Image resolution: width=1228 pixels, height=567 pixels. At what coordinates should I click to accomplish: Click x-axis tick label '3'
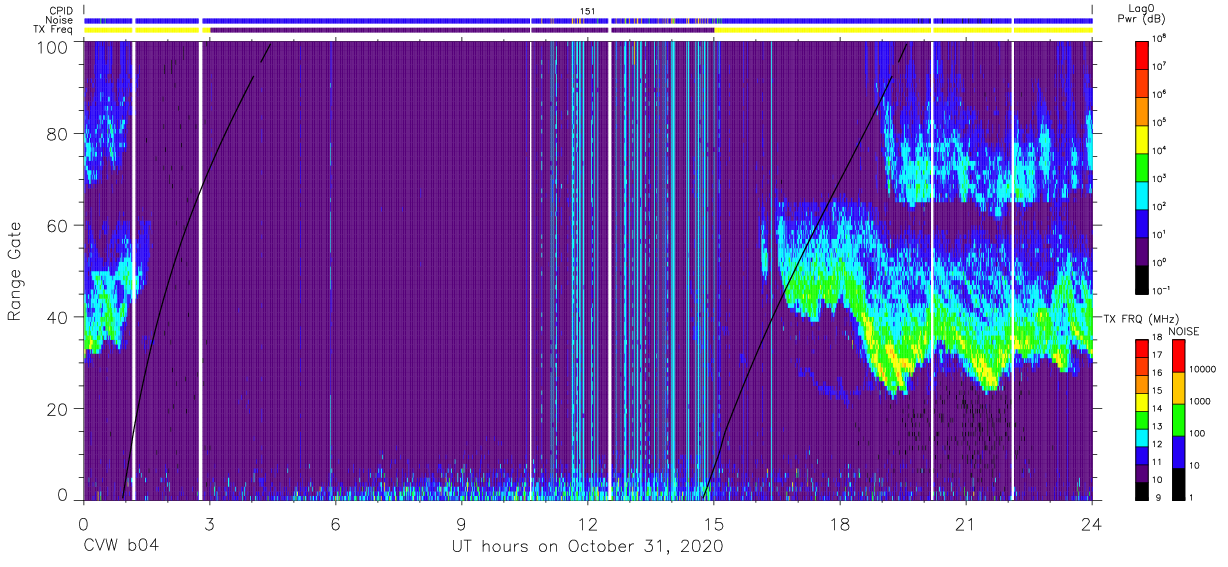pyautogui.click(x=209, y=524)
